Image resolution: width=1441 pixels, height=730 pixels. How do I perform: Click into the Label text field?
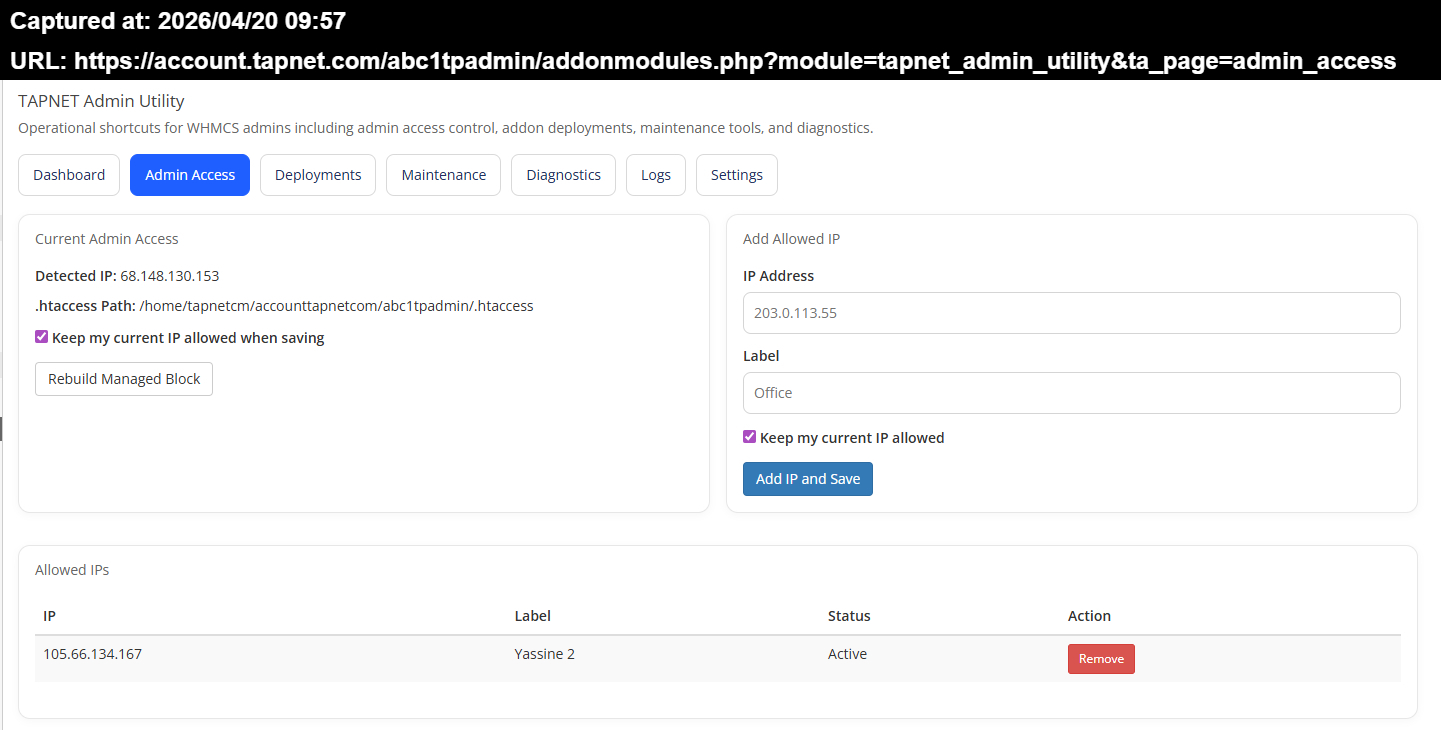point(1071,393)
